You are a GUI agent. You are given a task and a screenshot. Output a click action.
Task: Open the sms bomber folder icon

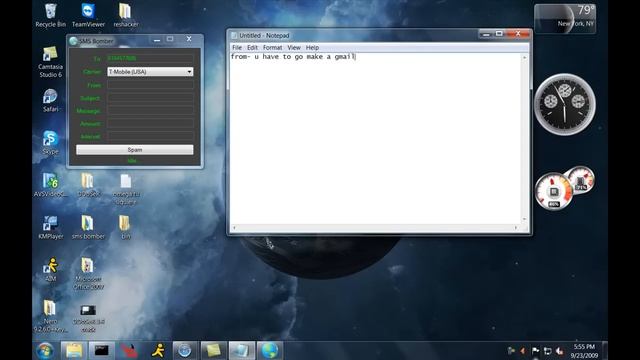click(88, 227)
